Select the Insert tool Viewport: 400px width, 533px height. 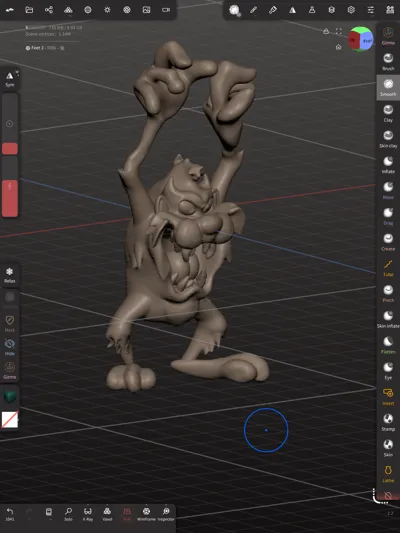(388, 396)
